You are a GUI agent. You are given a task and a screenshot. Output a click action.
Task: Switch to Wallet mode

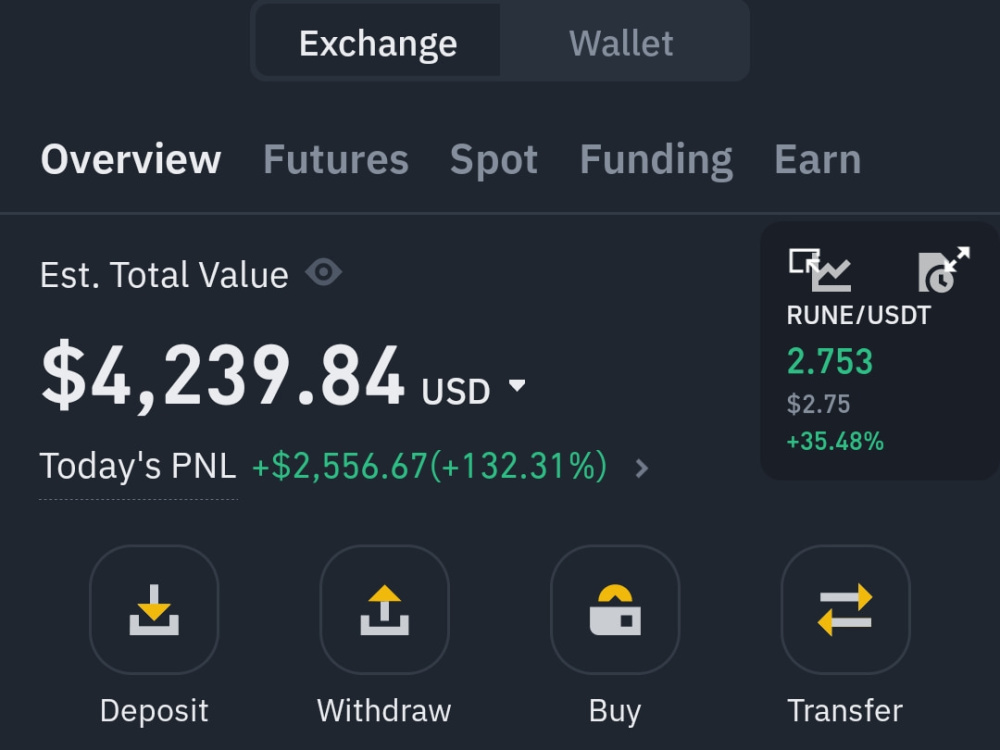[x=621, y=43]
